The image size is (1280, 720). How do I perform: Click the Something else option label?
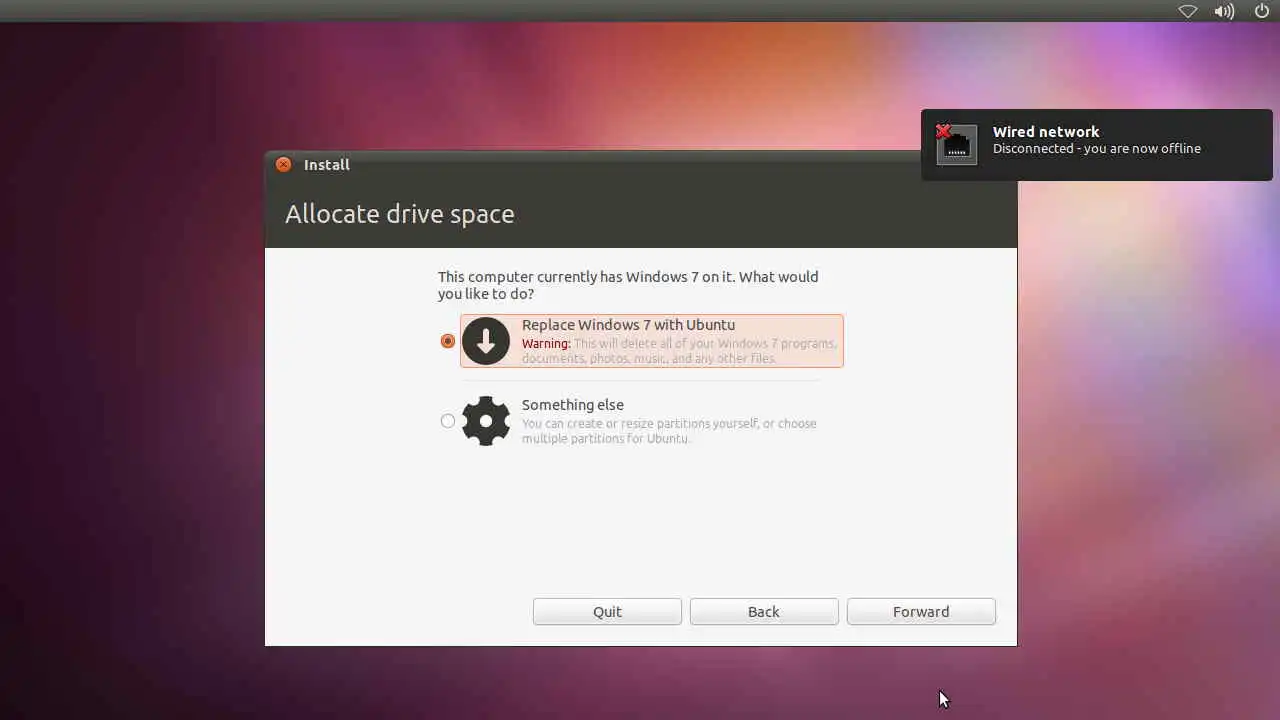(x=573, y=405)
